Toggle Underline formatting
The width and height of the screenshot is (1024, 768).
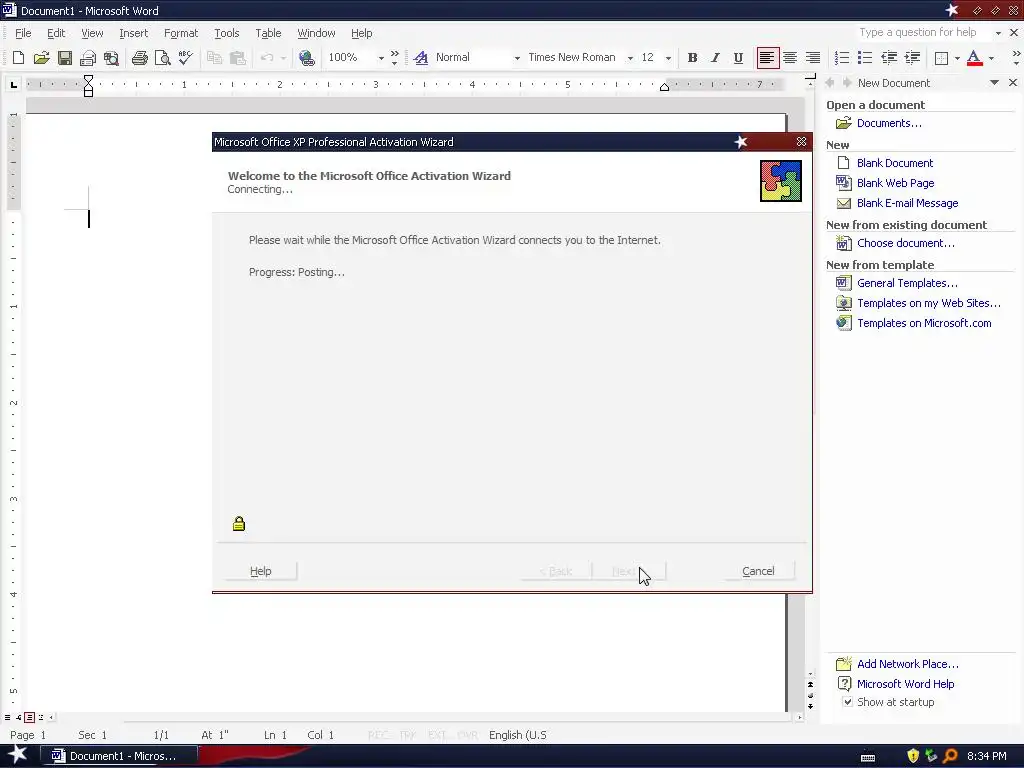click(738, 57)
